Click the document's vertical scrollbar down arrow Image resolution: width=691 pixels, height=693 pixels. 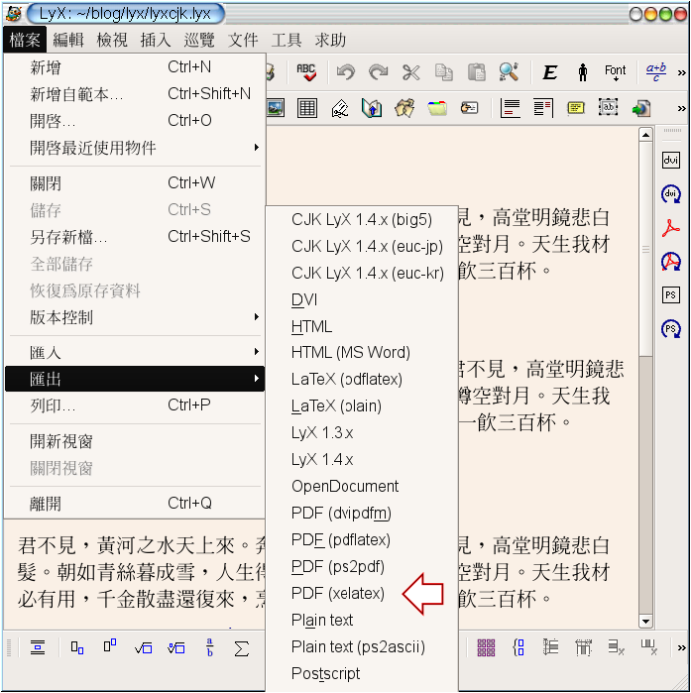645,621
